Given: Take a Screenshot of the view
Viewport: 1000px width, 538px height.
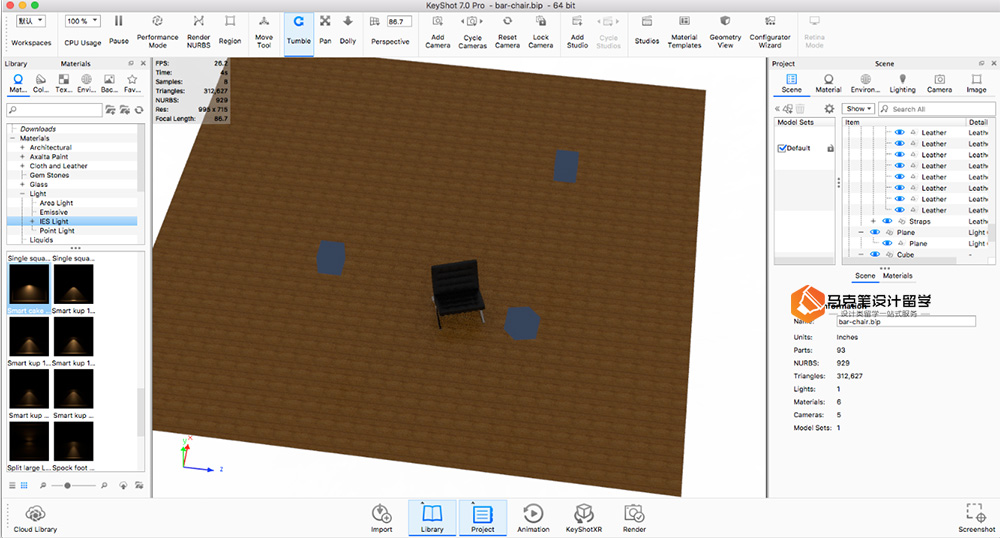Looking at the screenshot, I should [976, 518].
